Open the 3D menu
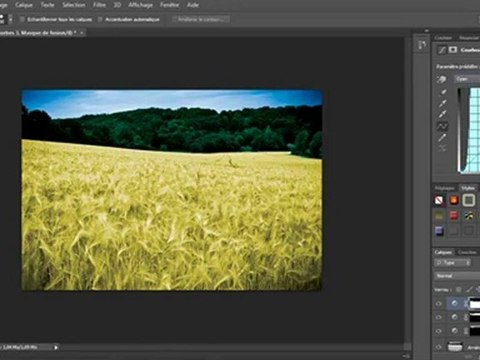480x360 pixels. pos(117,5)
